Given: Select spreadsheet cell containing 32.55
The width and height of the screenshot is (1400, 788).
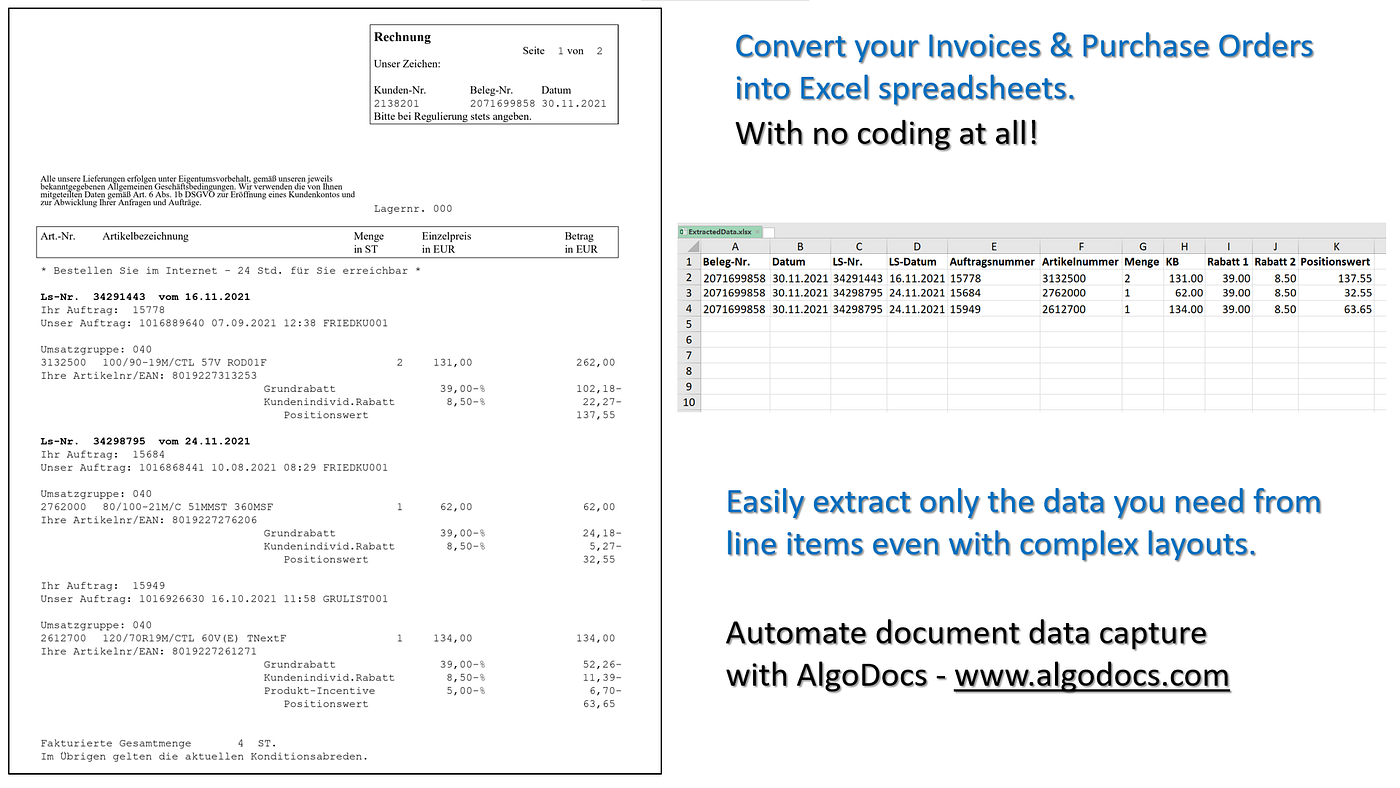Looking at the screenshot, I should [x=1336, y=293].
